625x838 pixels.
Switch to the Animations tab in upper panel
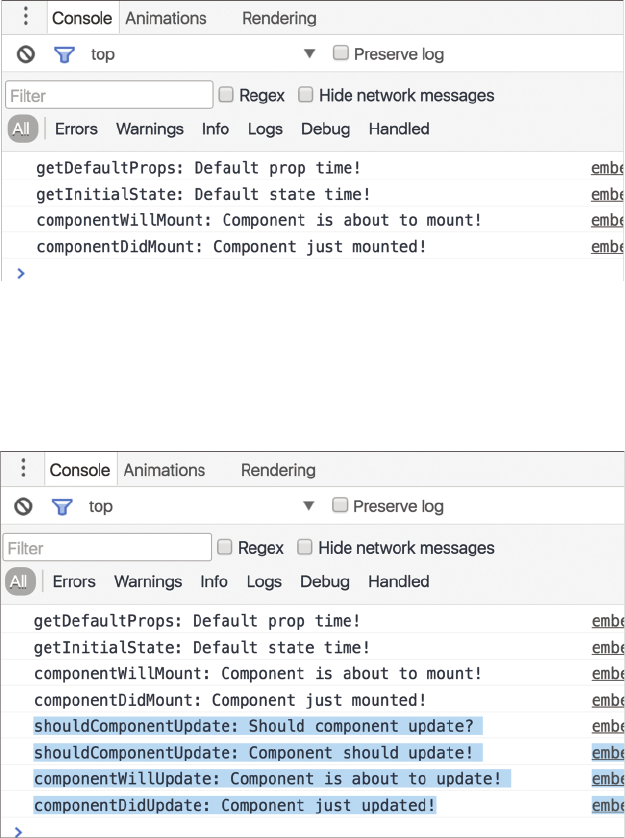coord(165,18)
